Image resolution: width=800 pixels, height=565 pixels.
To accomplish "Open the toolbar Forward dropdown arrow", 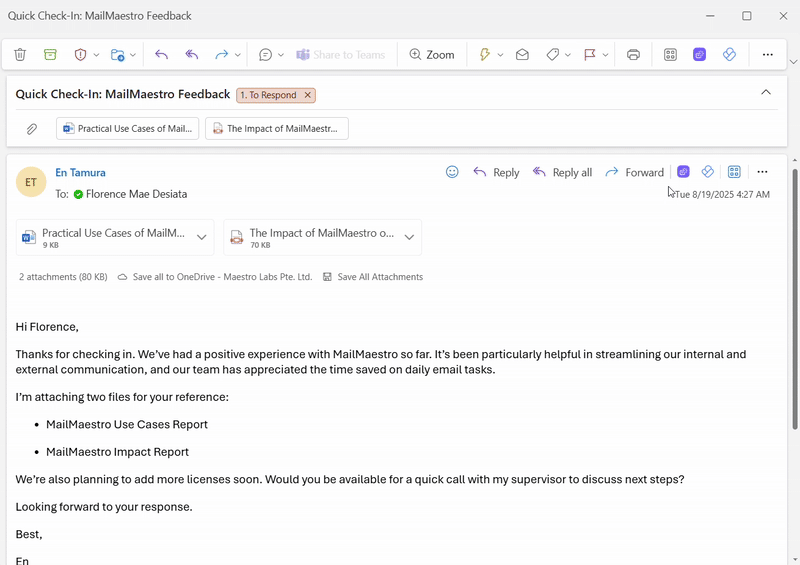I will click(237, 55).
